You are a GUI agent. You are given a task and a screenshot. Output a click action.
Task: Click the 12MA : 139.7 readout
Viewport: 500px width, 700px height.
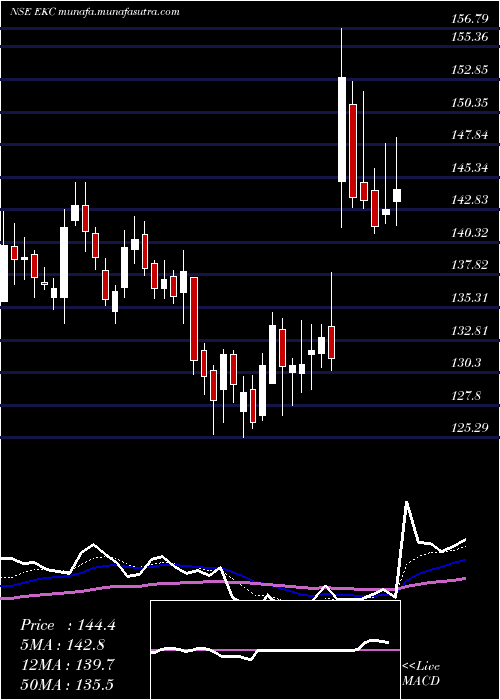(67, 665)
